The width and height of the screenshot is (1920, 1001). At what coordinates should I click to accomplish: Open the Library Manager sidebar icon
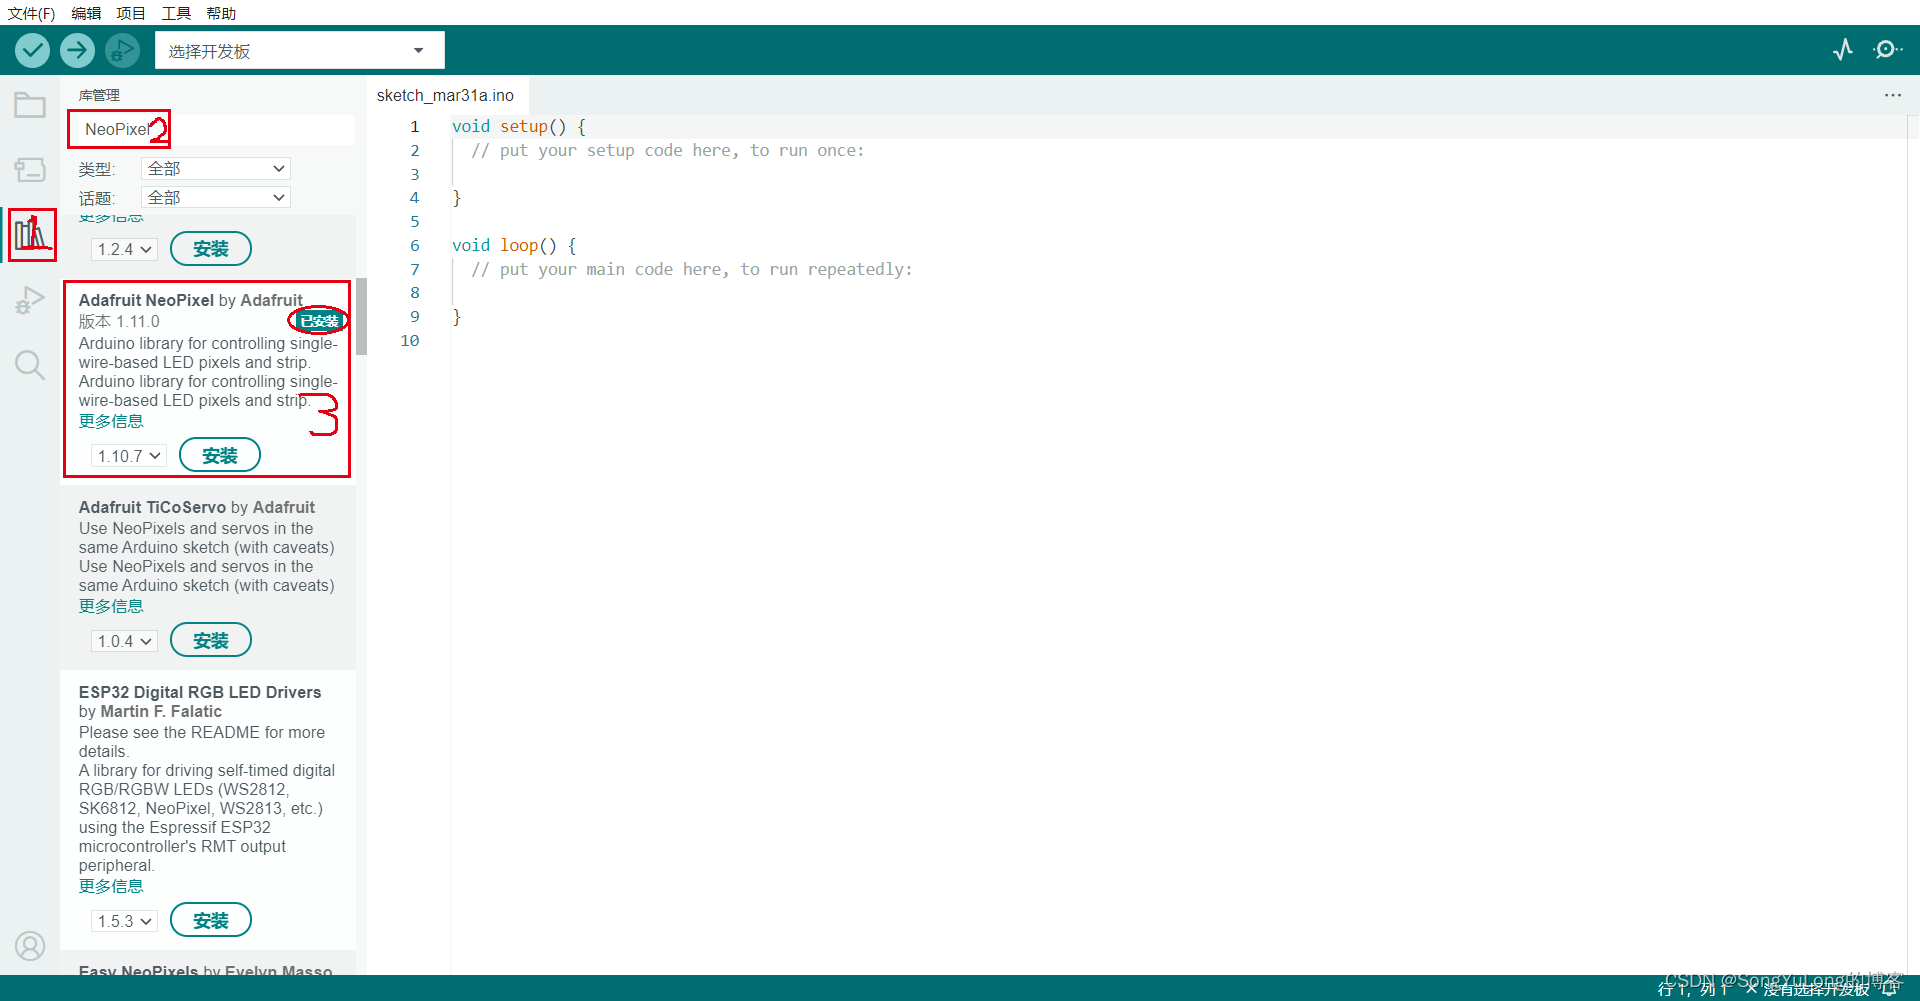click(31, 235)
